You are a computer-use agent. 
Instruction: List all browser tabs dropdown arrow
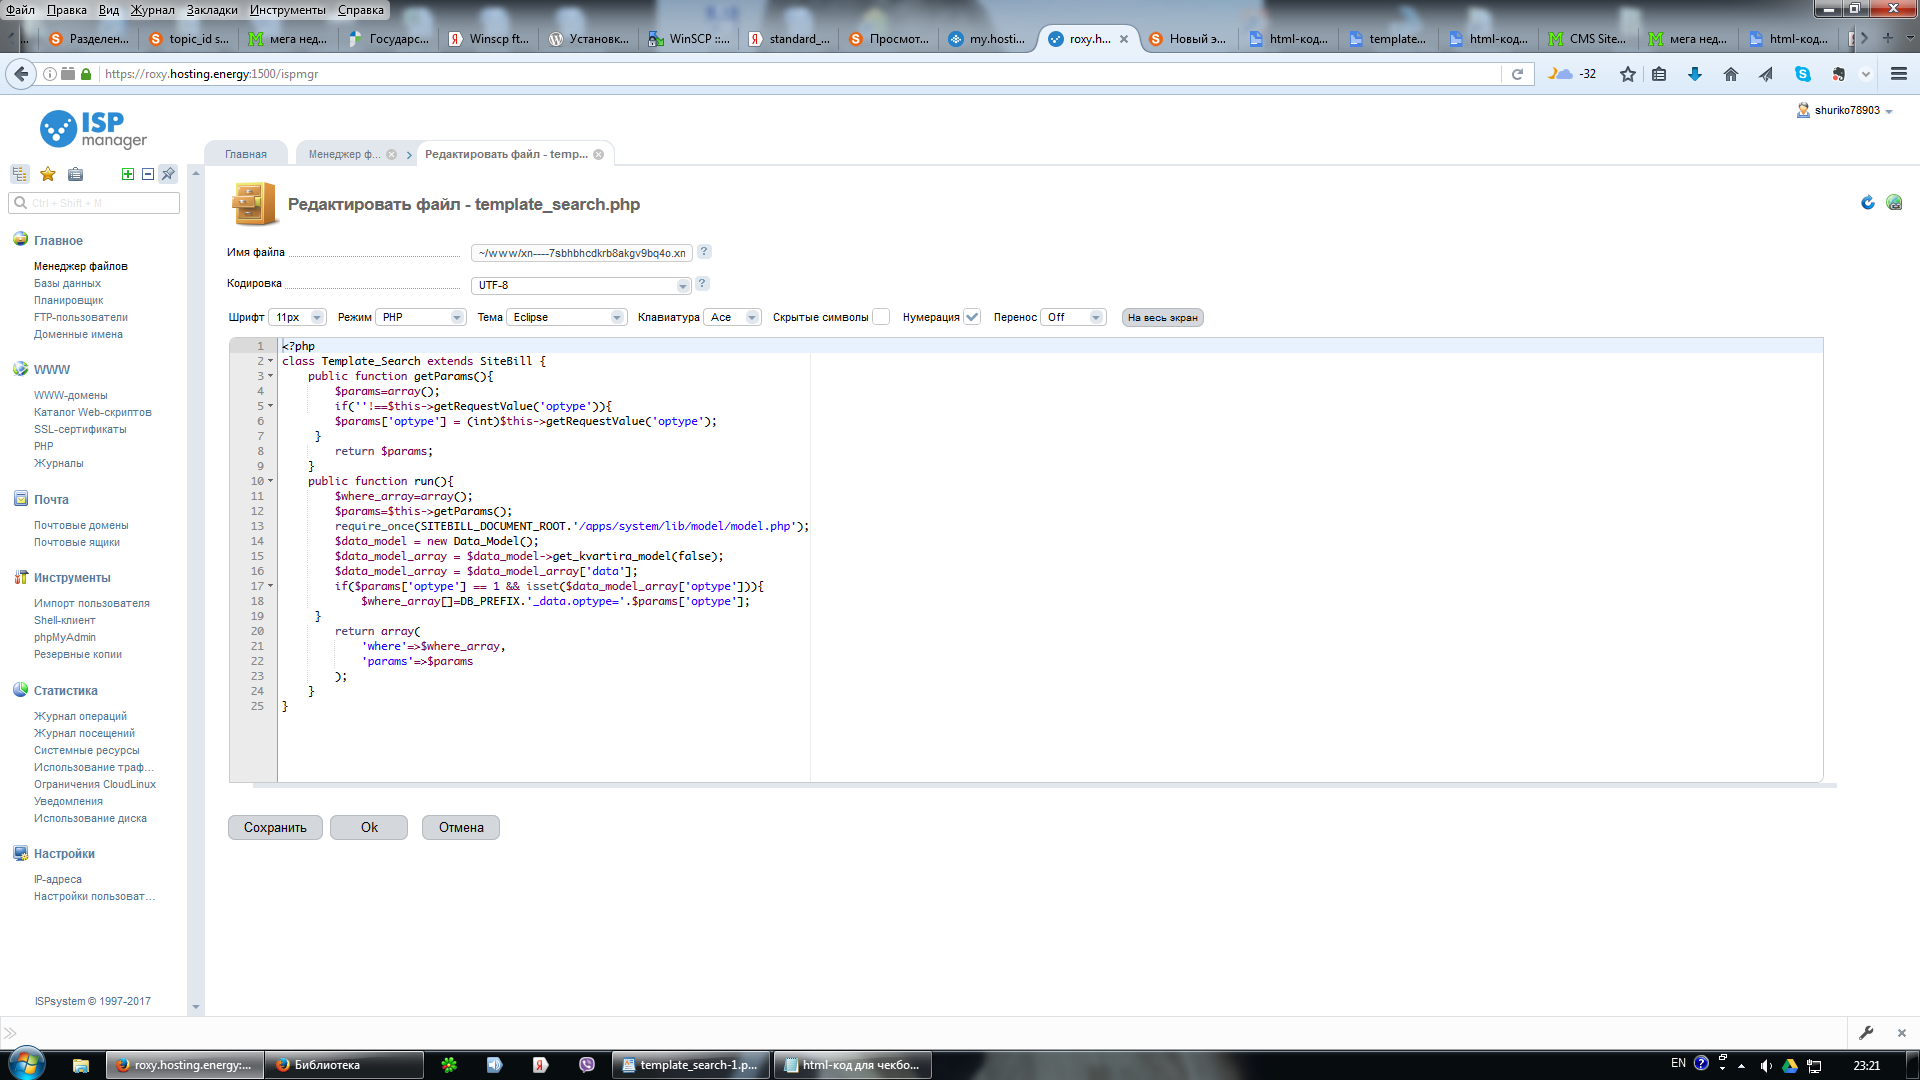point(1910,38)
